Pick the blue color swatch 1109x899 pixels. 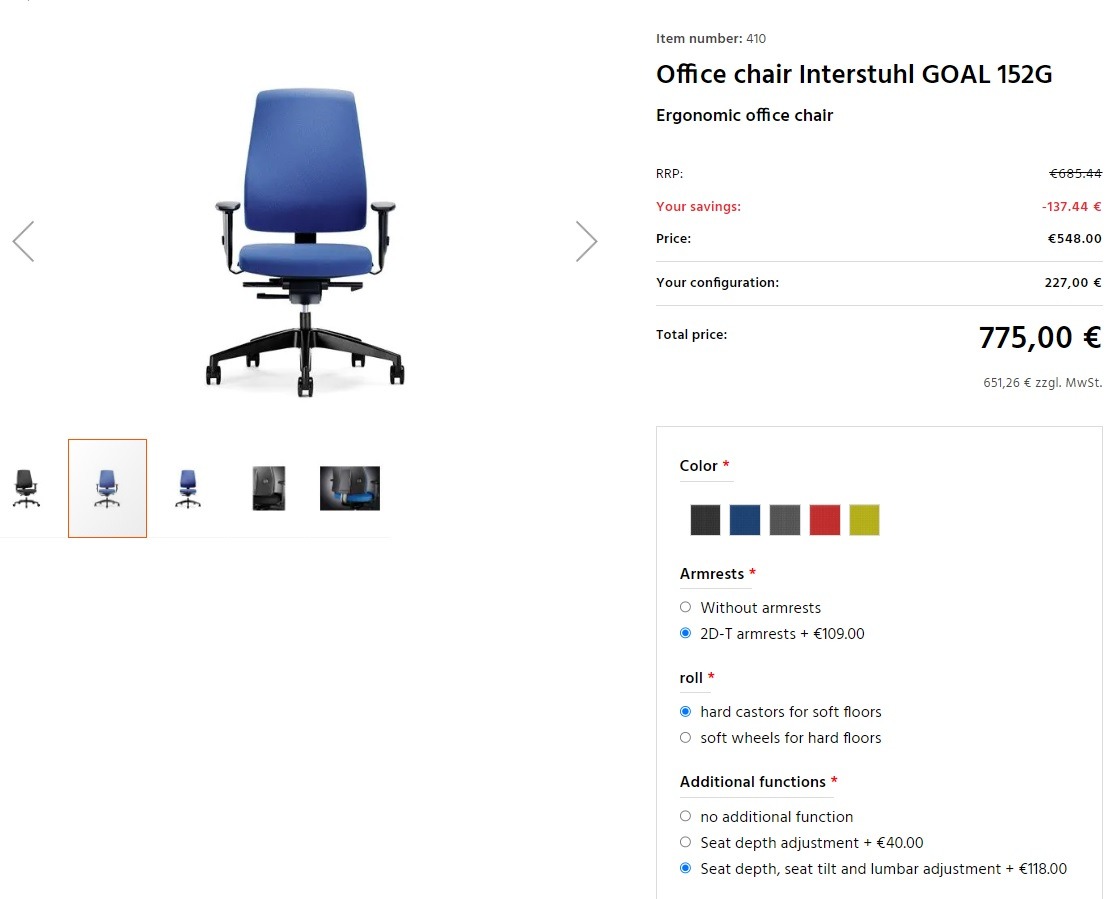(x=745, y=520)
